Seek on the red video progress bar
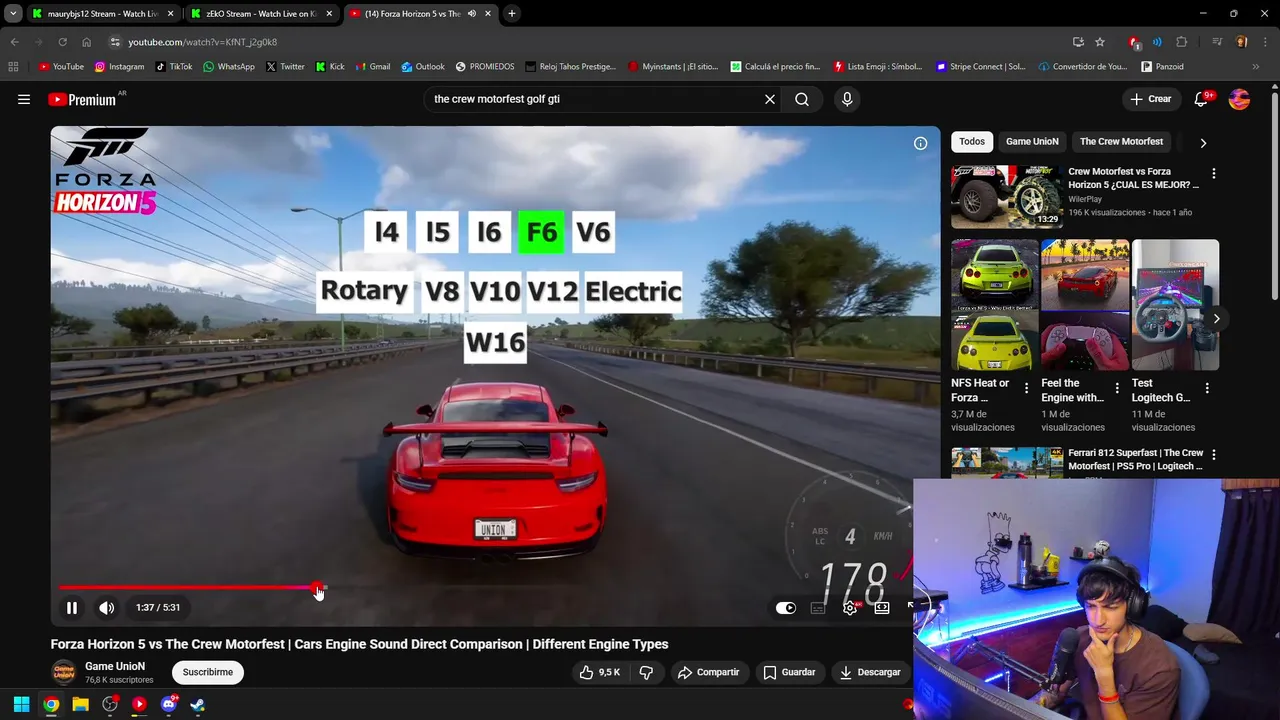This screenshot has height=720, width=1280. pos(190,588)
